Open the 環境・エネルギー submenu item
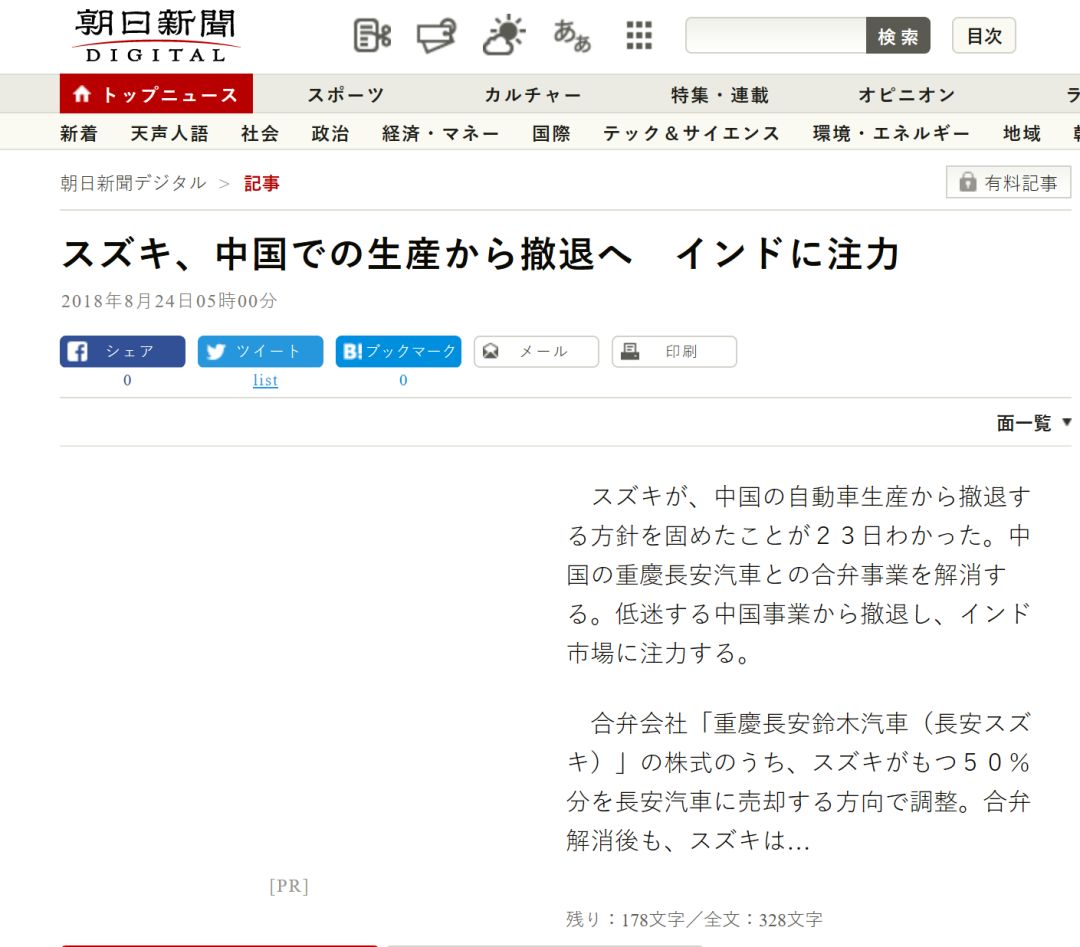The width and height of the screenshot is (1080, 947). [891, 133]
